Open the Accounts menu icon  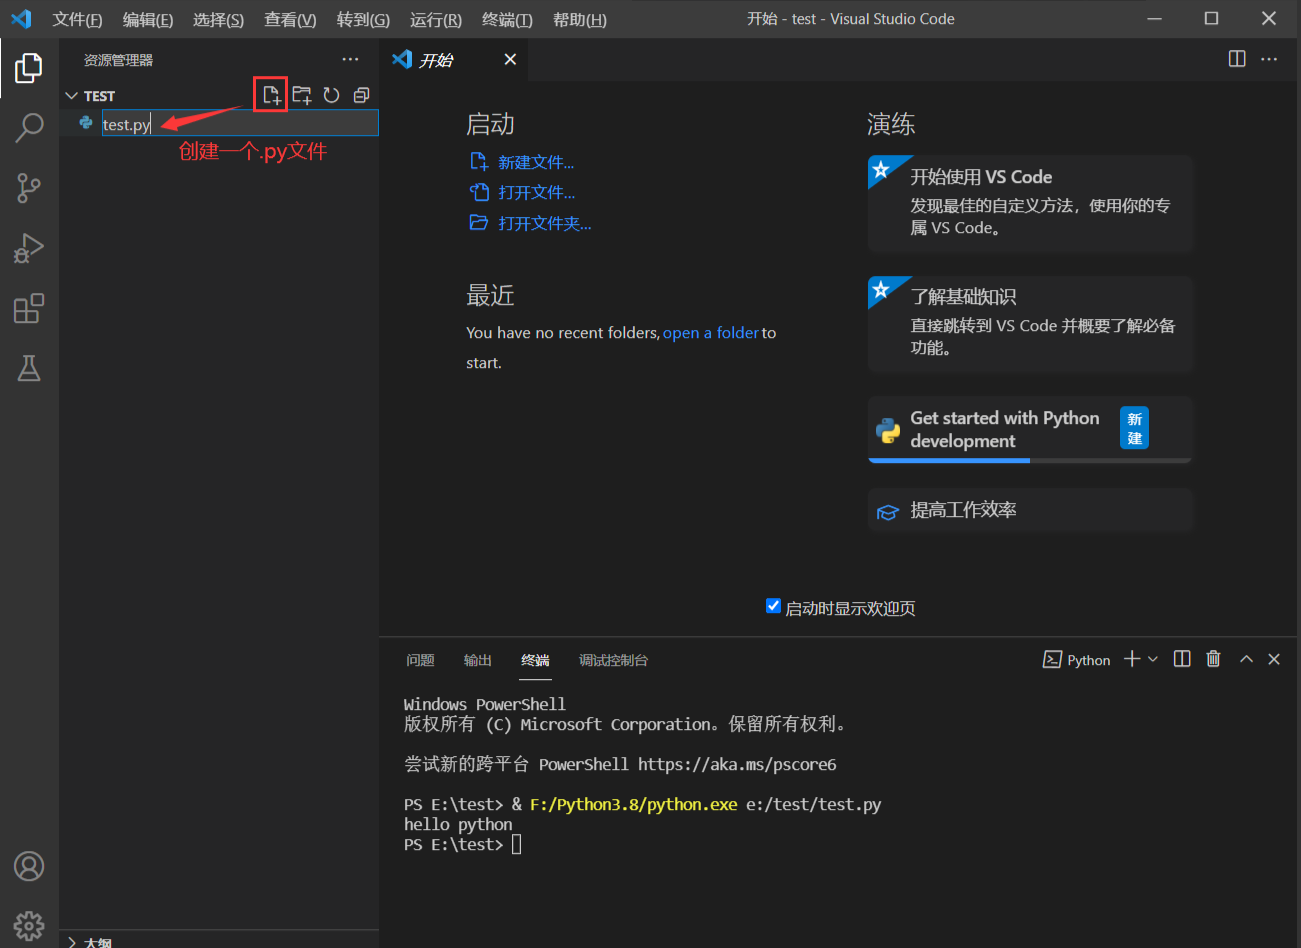point(29,866)
